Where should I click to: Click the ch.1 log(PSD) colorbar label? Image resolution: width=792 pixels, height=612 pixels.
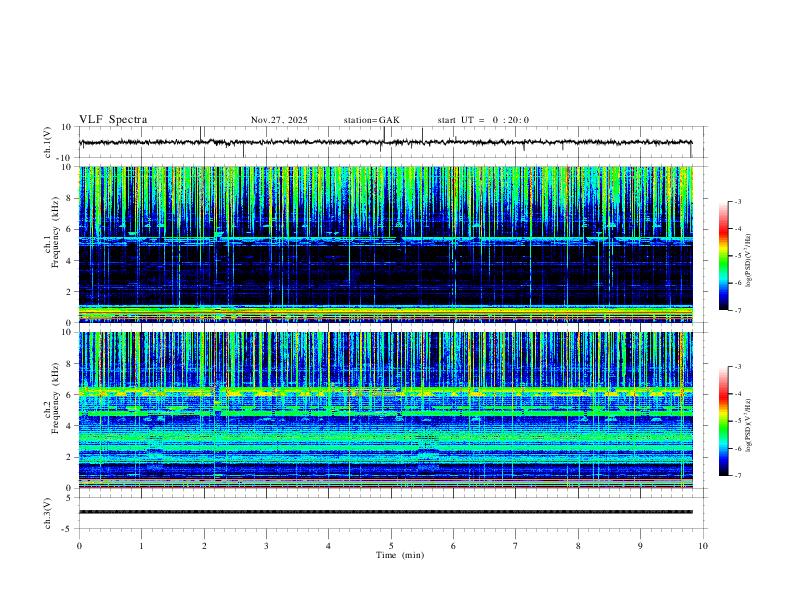748,260
